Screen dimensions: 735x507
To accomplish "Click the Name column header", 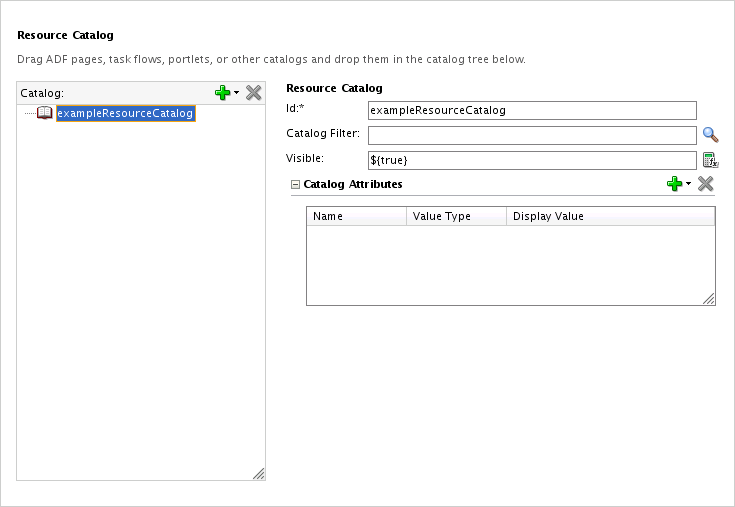I will [x=357, y=216].
